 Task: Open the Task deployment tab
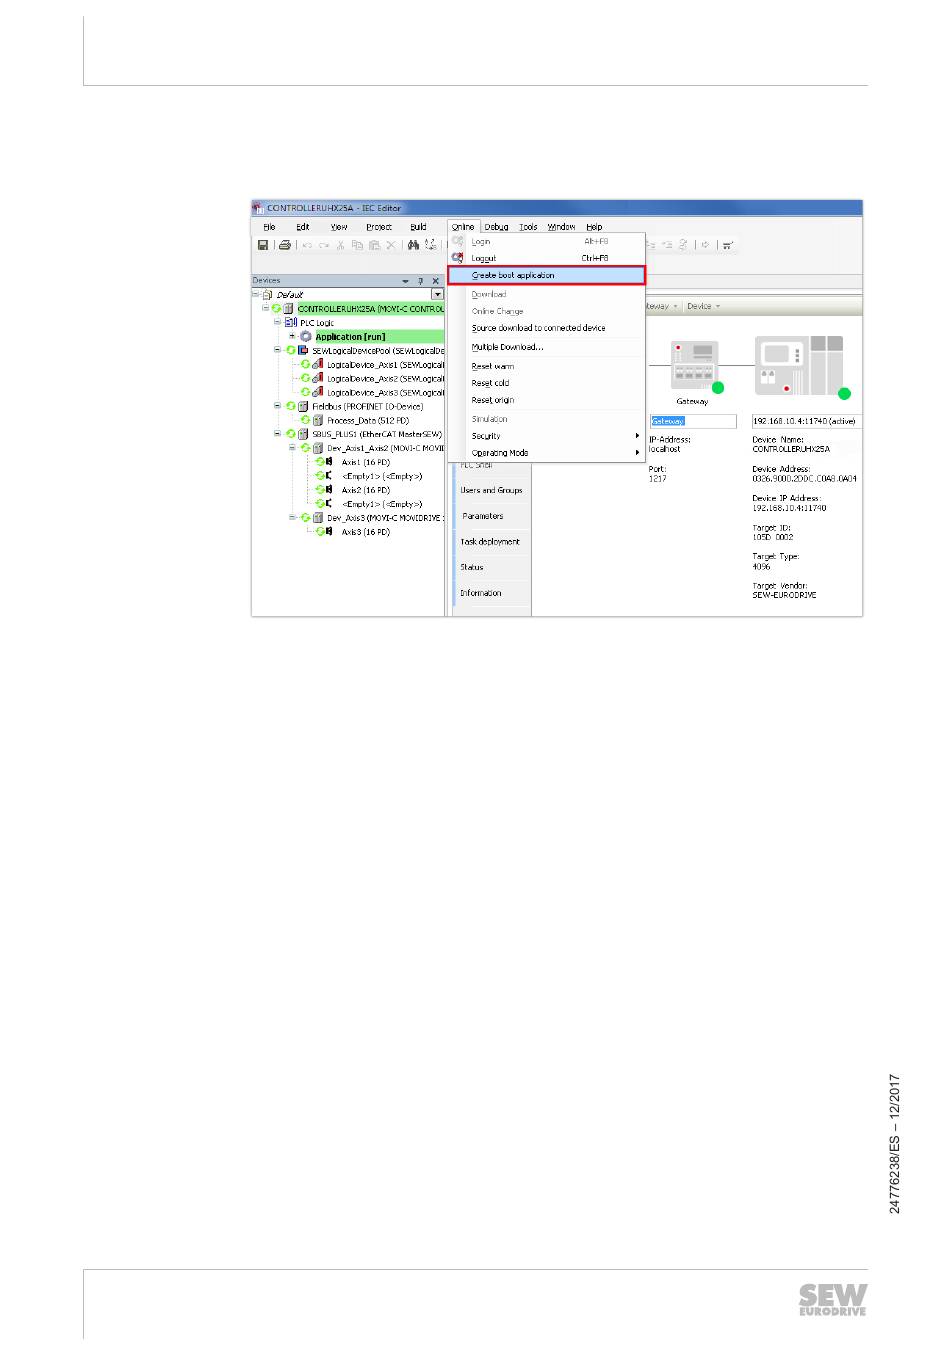coord(490,542)
